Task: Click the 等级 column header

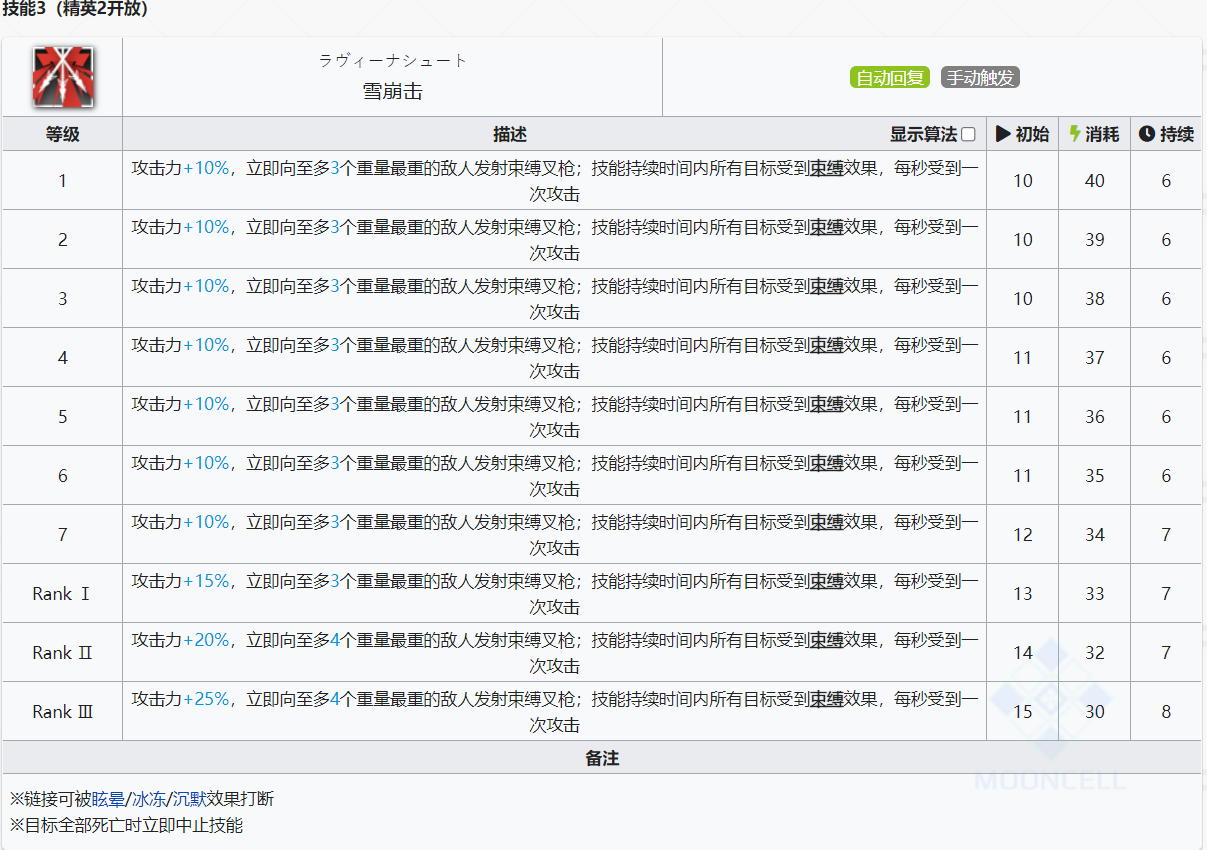Action: [62, 134]
